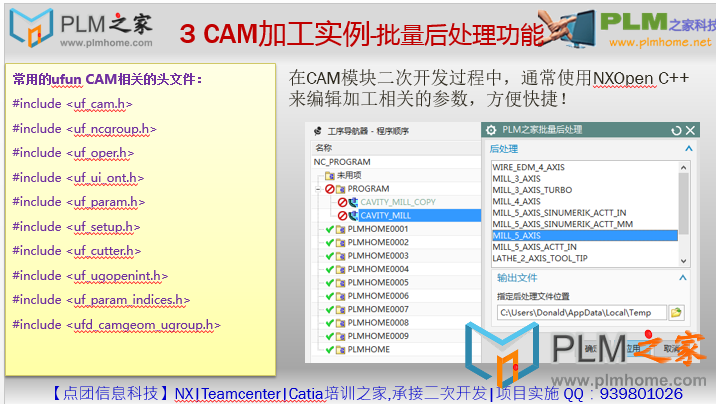Select the last PLMHOME program group
The height and width of the screenshot is (404, 716).
tap(369, 349)
